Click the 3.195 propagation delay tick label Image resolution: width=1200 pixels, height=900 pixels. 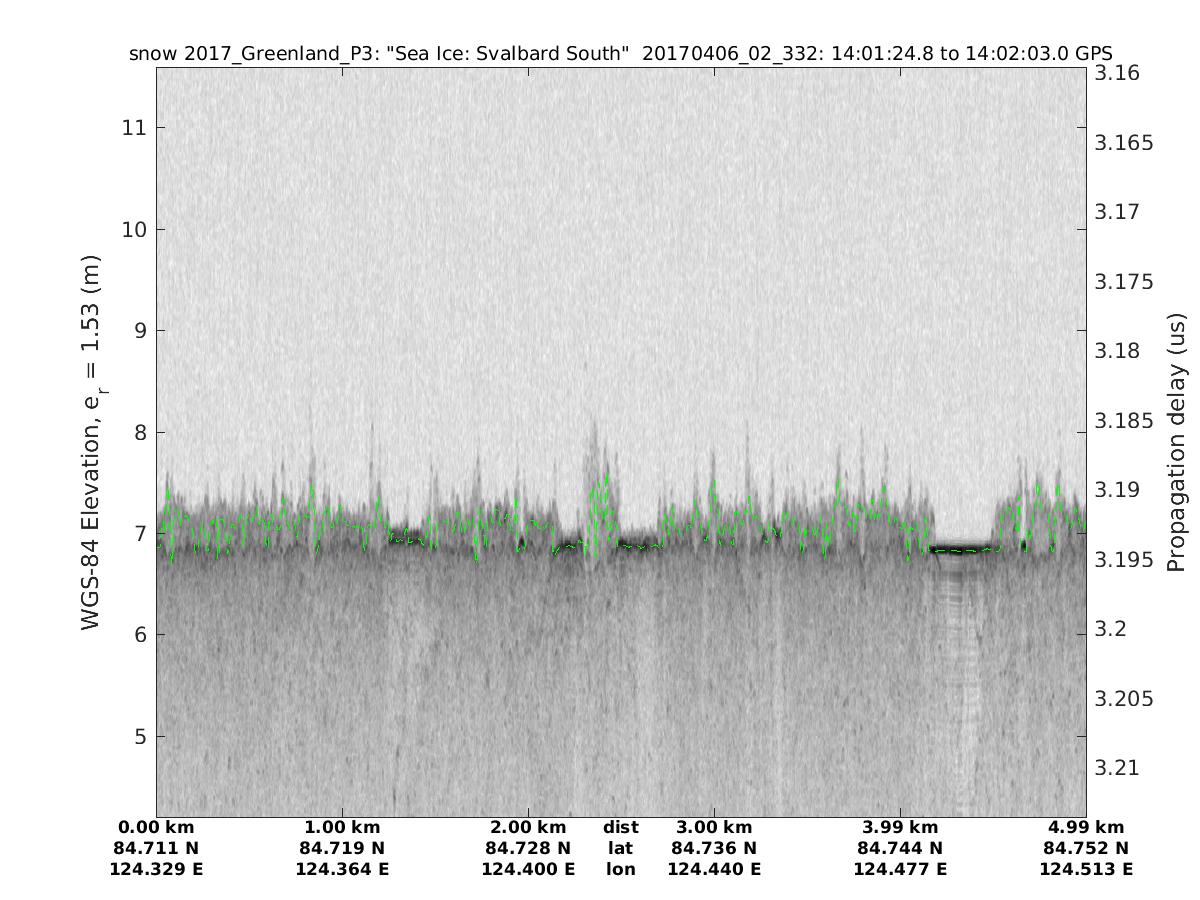point(1124,559)
